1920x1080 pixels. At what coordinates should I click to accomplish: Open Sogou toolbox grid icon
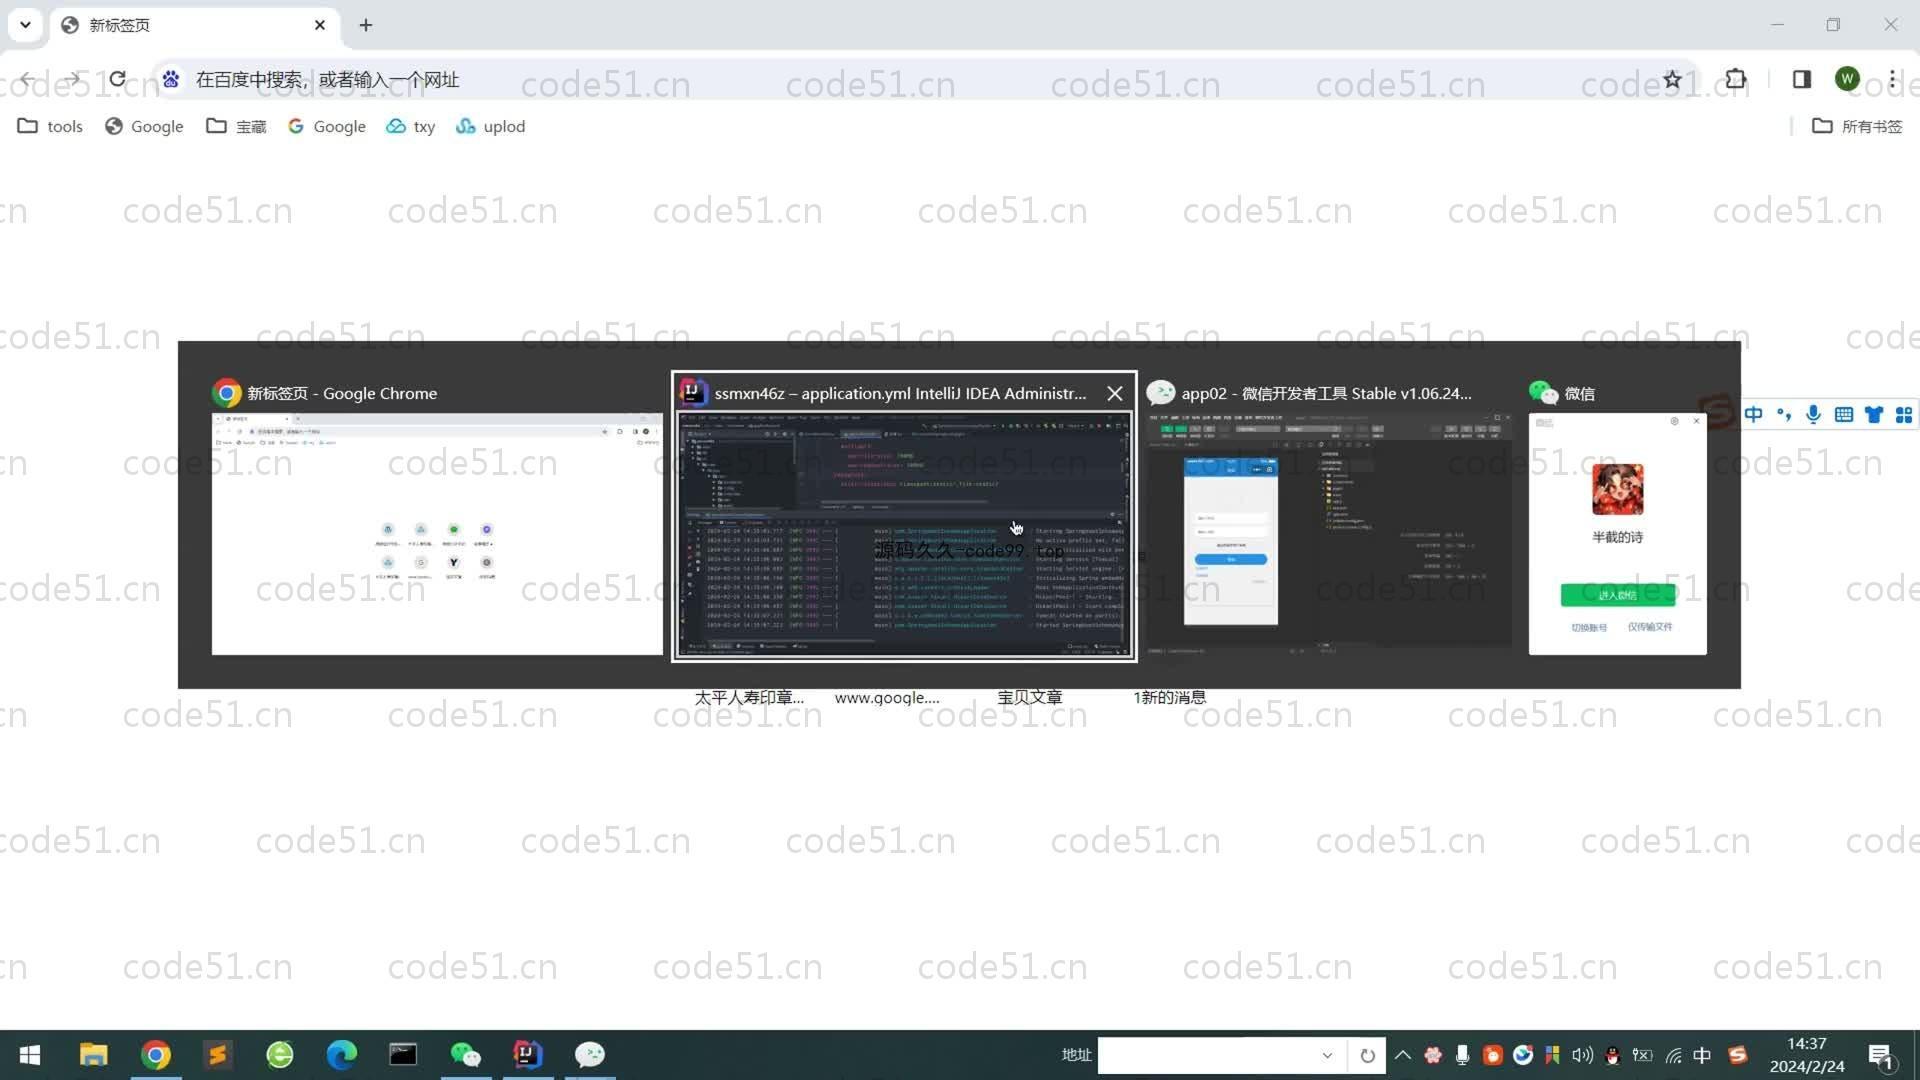[x=1904, y=414]
